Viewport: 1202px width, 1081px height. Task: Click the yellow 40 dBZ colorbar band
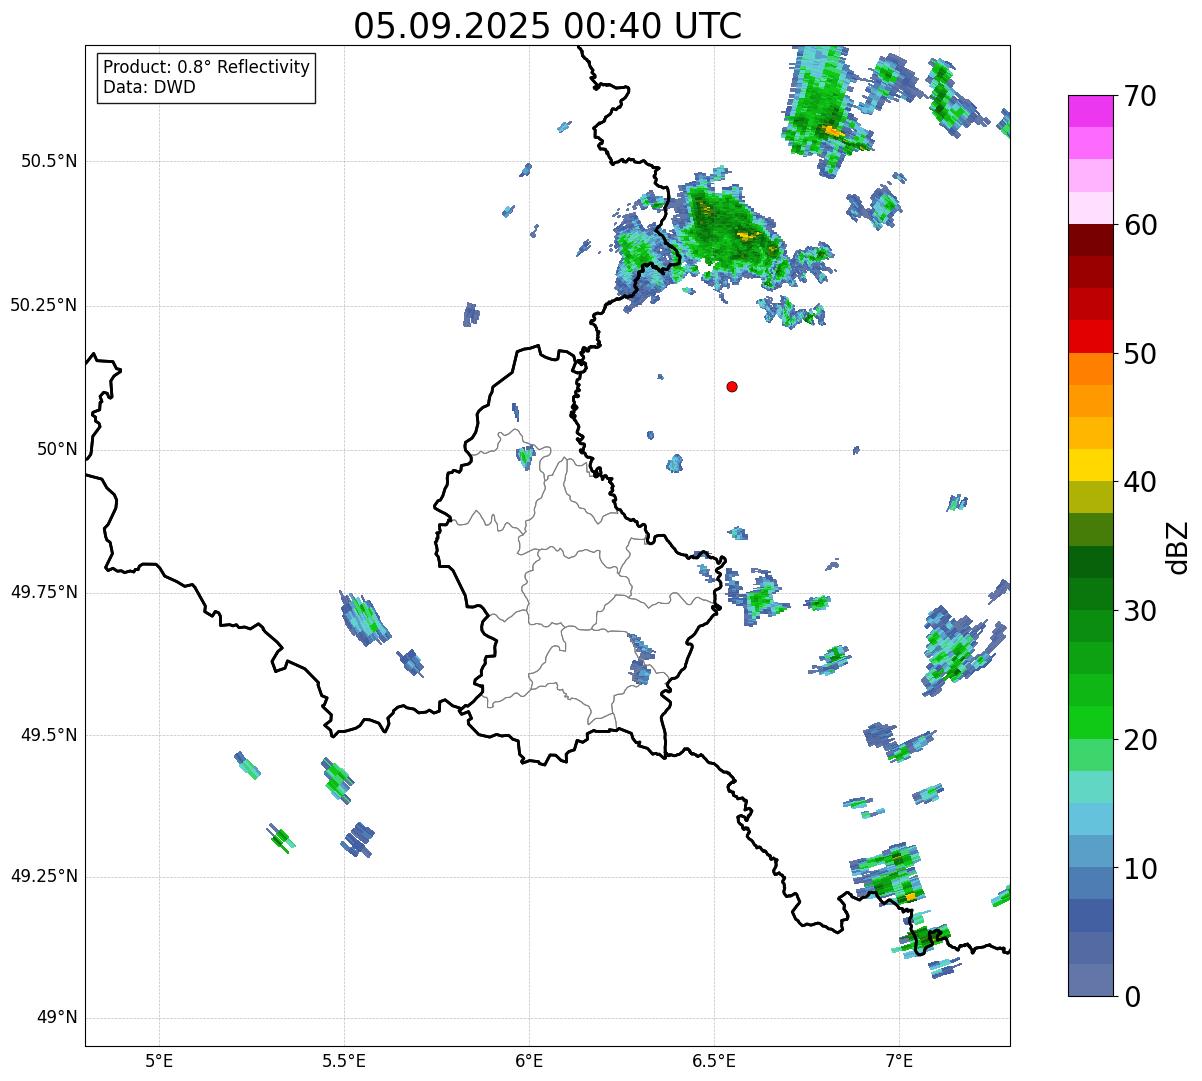coord(1090,465)
